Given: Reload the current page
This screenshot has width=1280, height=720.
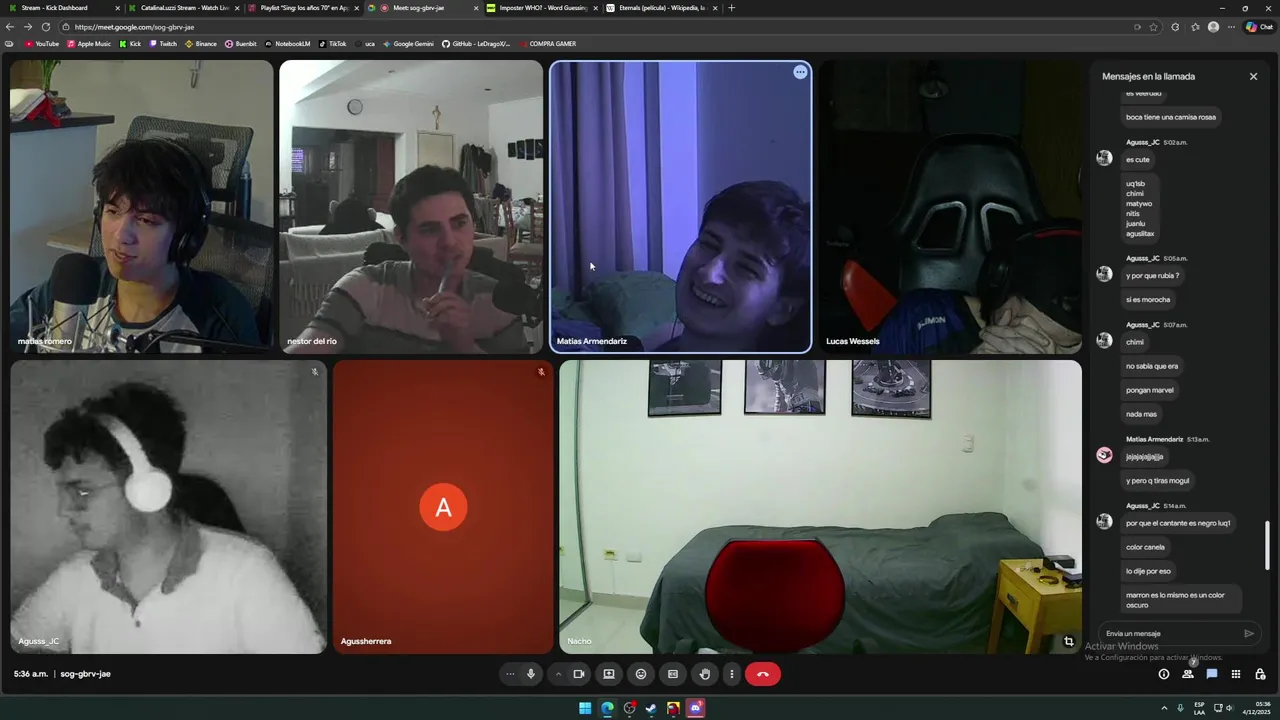Looking at the screenshot, I should click(46, 27).
